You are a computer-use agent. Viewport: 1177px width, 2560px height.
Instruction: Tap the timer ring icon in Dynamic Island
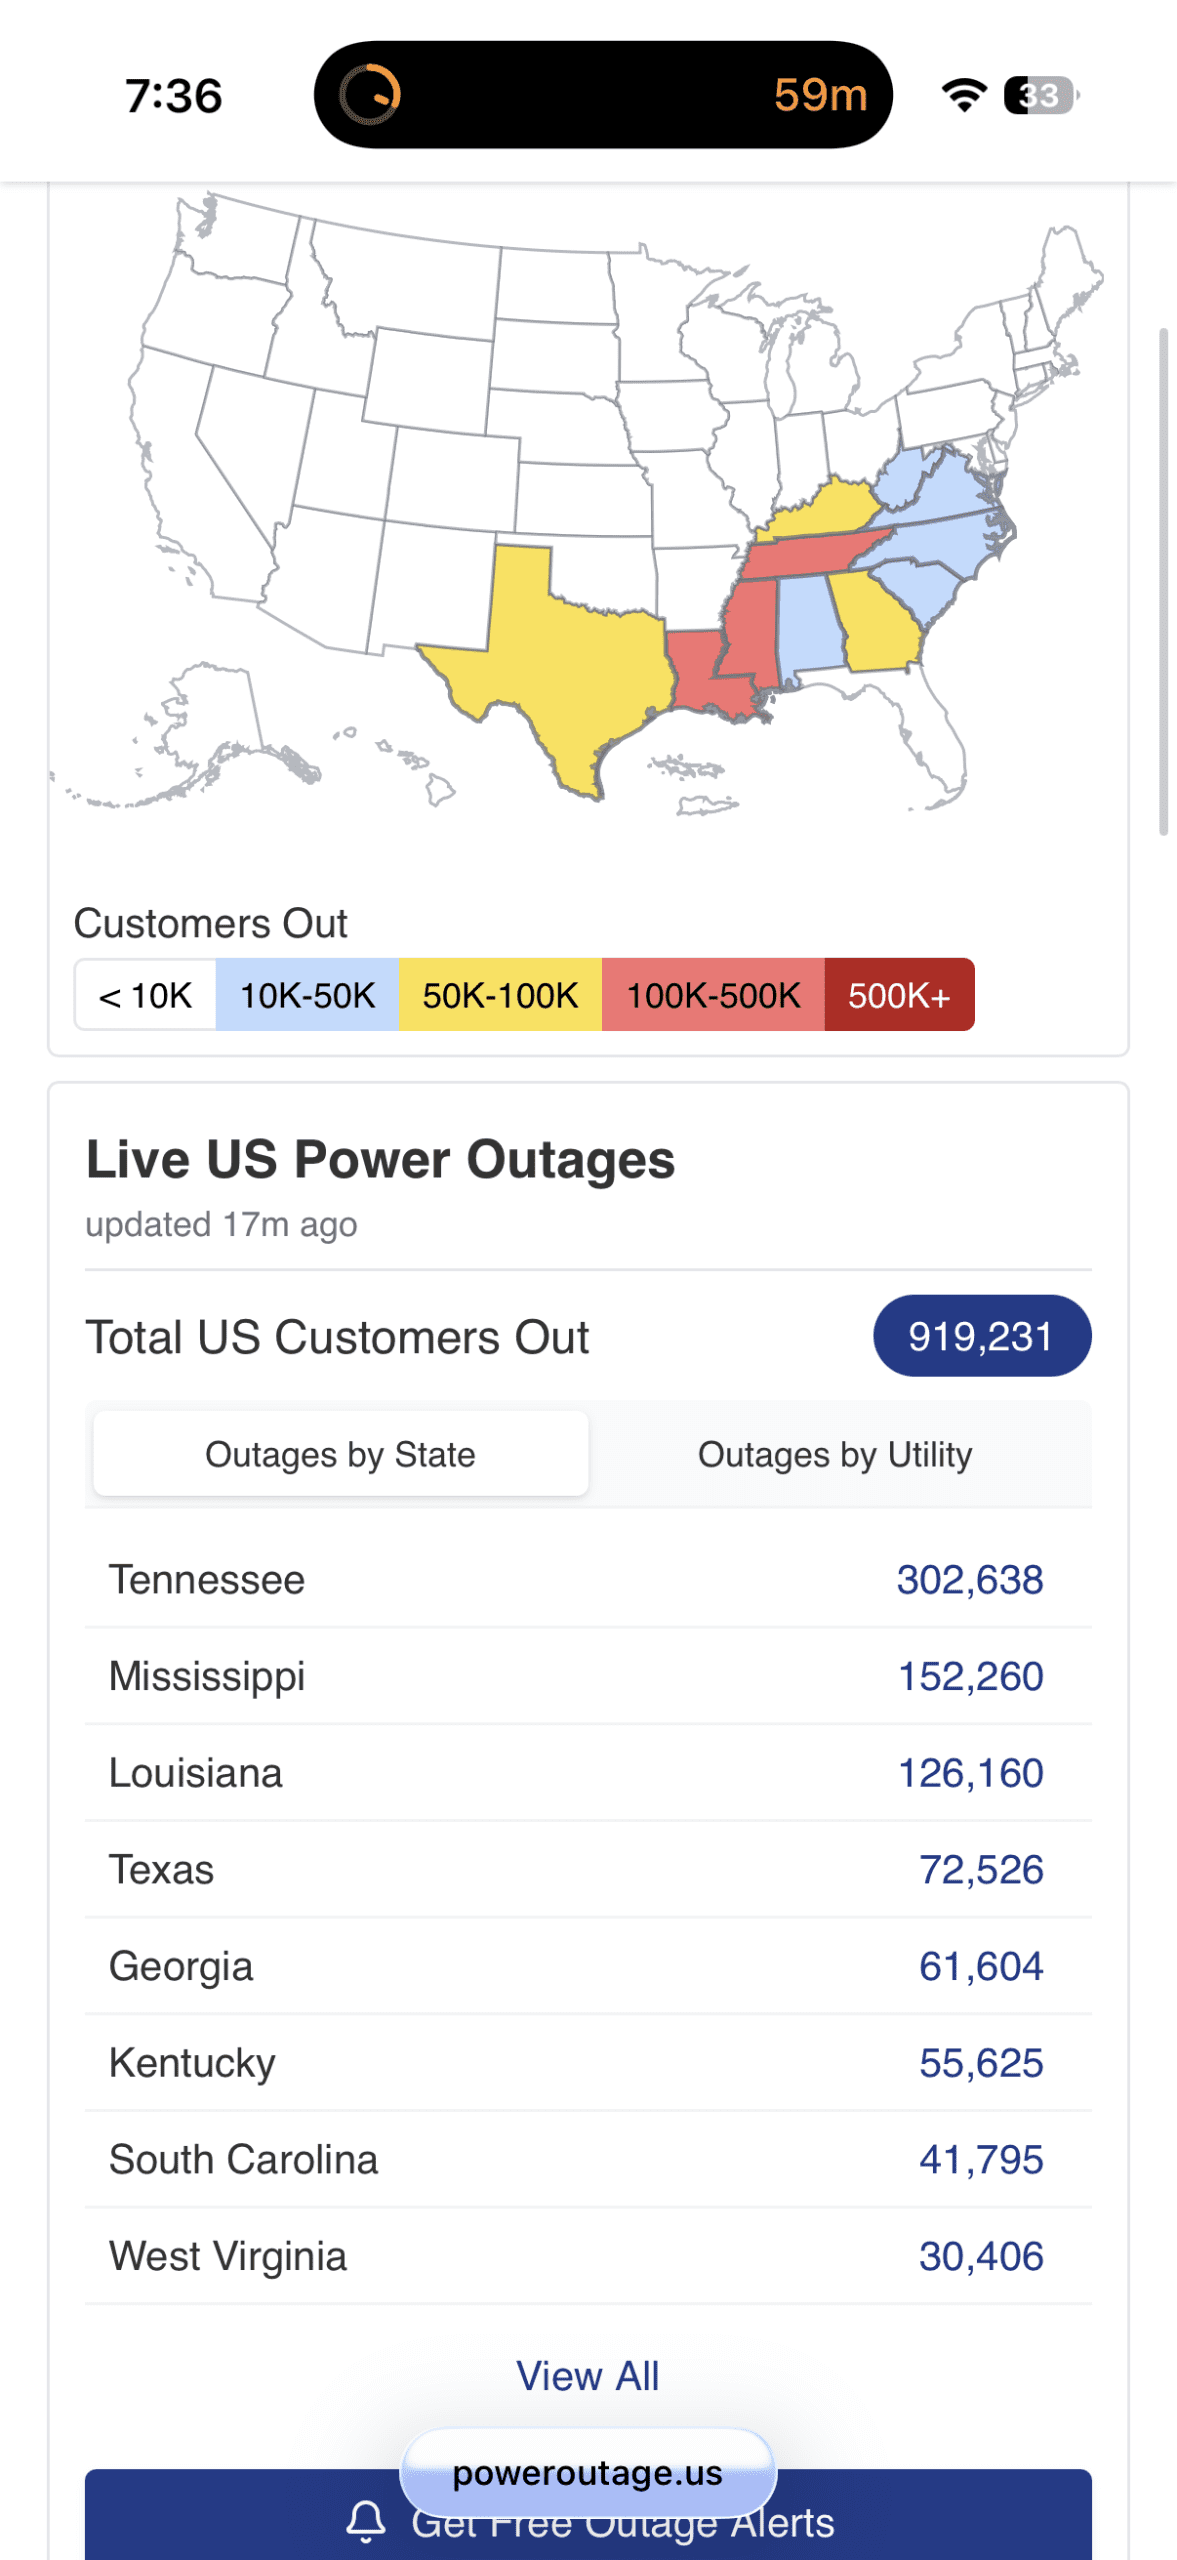[370, 95]
